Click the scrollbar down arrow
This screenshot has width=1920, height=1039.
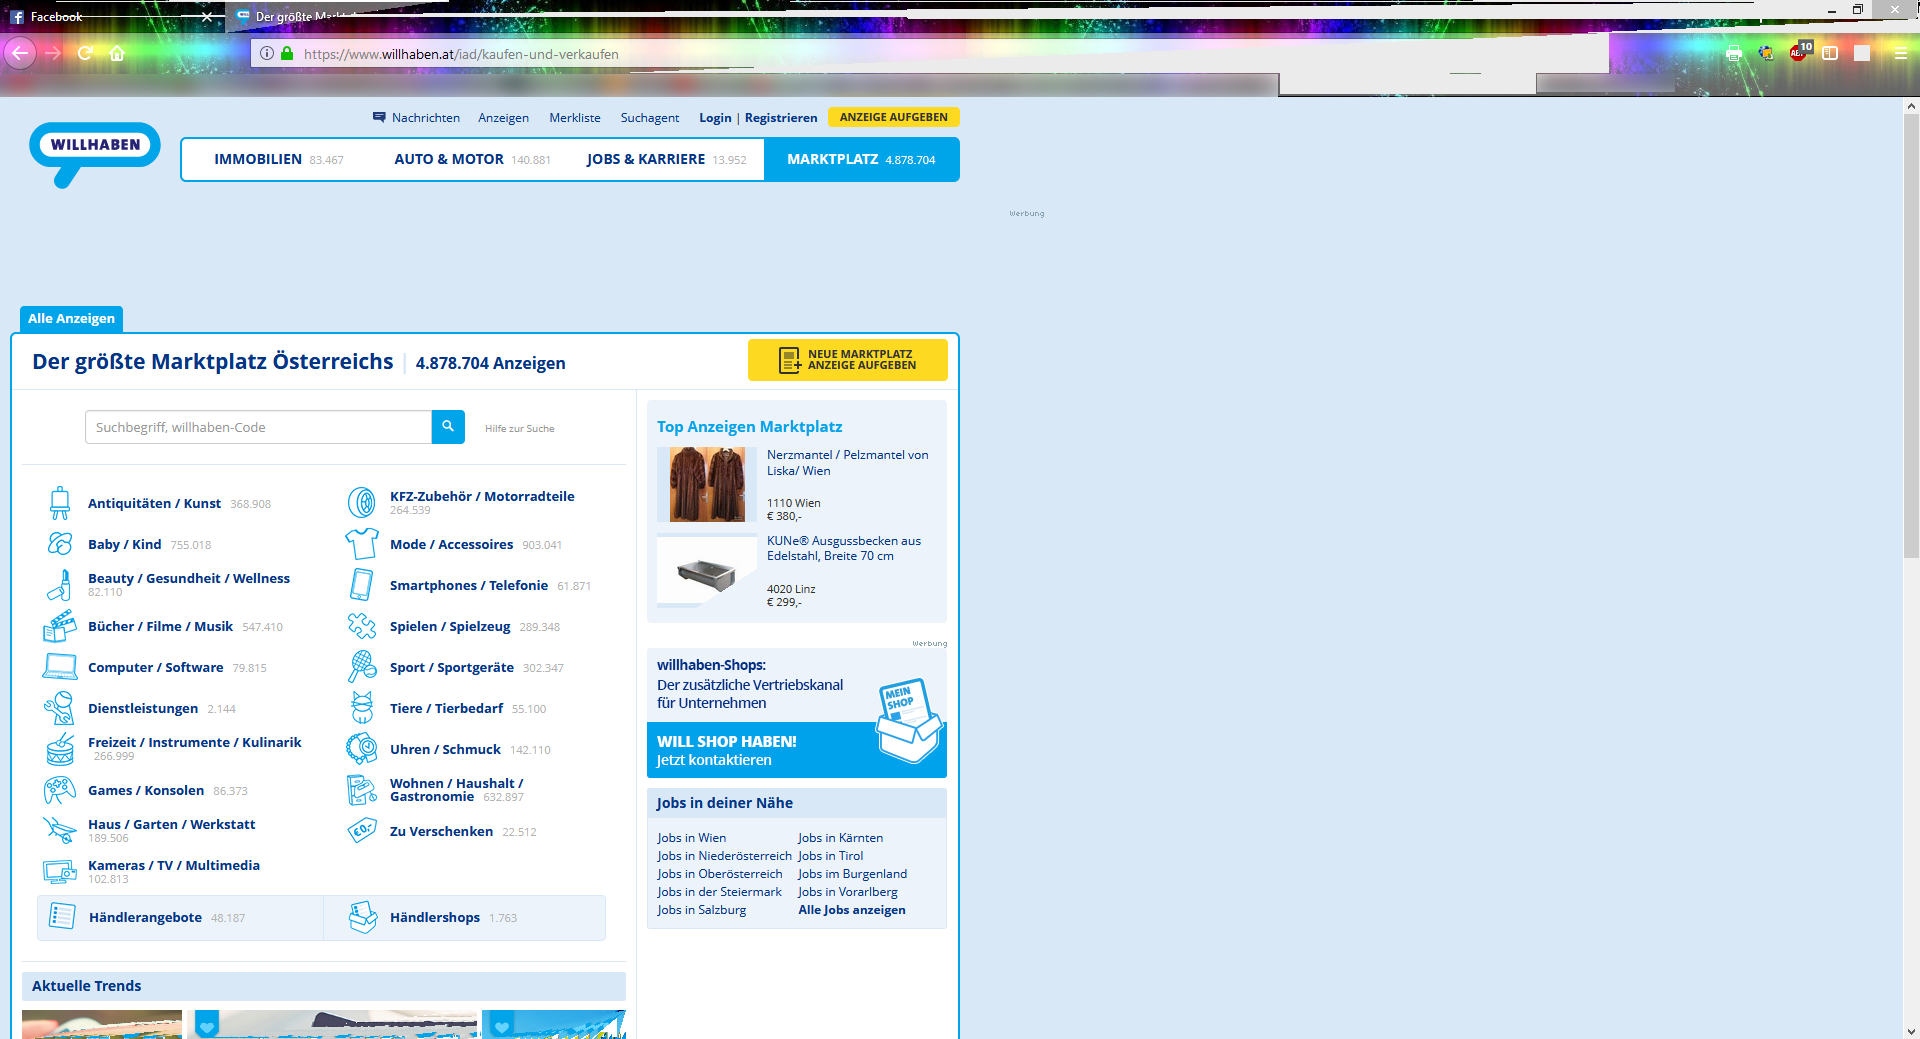coord(1911,1031)
